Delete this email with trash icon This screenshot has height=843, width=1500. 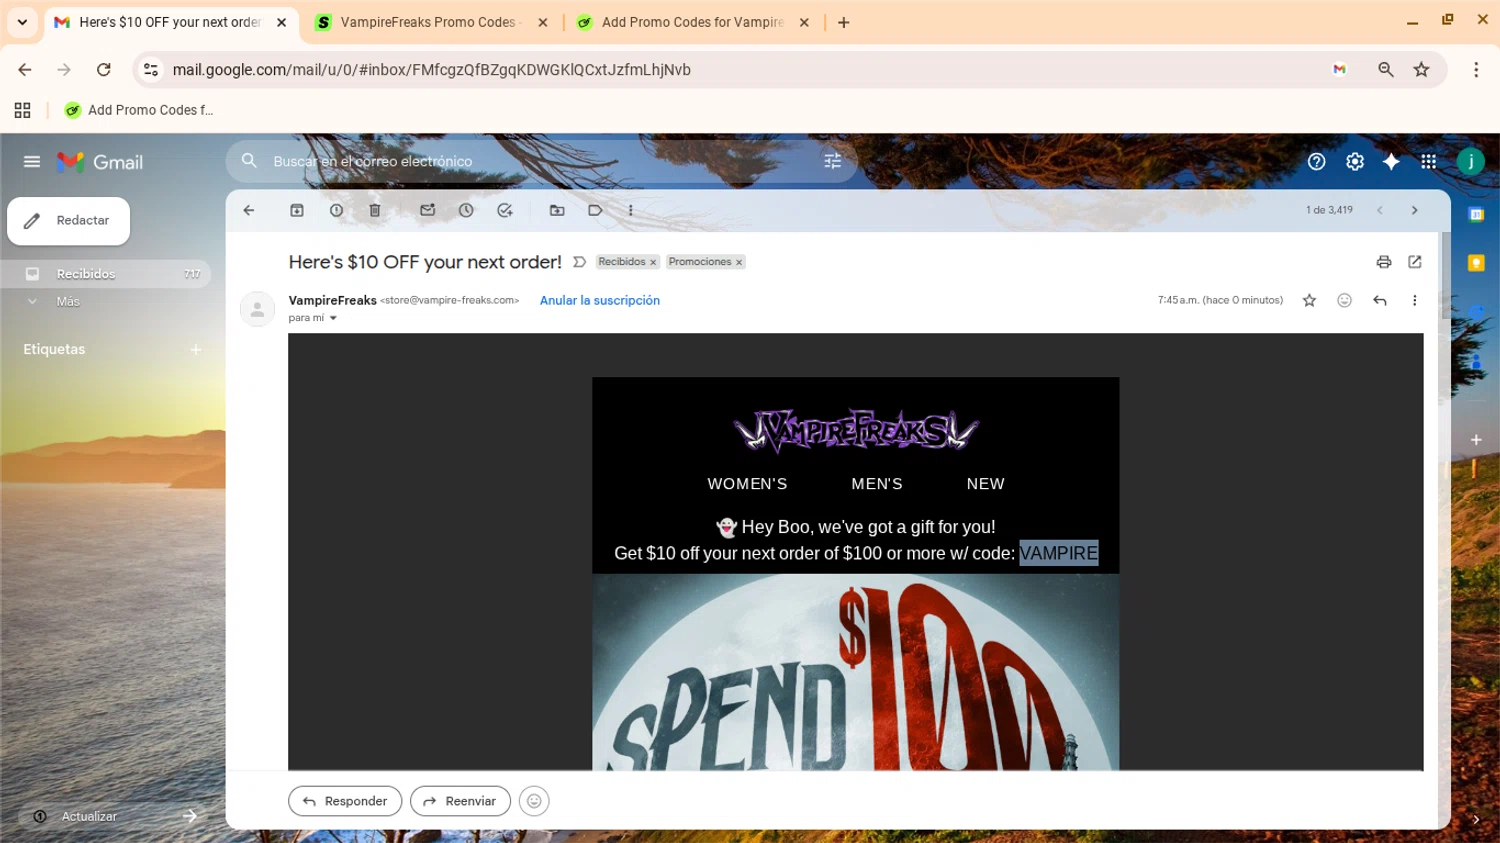[375, 210]
